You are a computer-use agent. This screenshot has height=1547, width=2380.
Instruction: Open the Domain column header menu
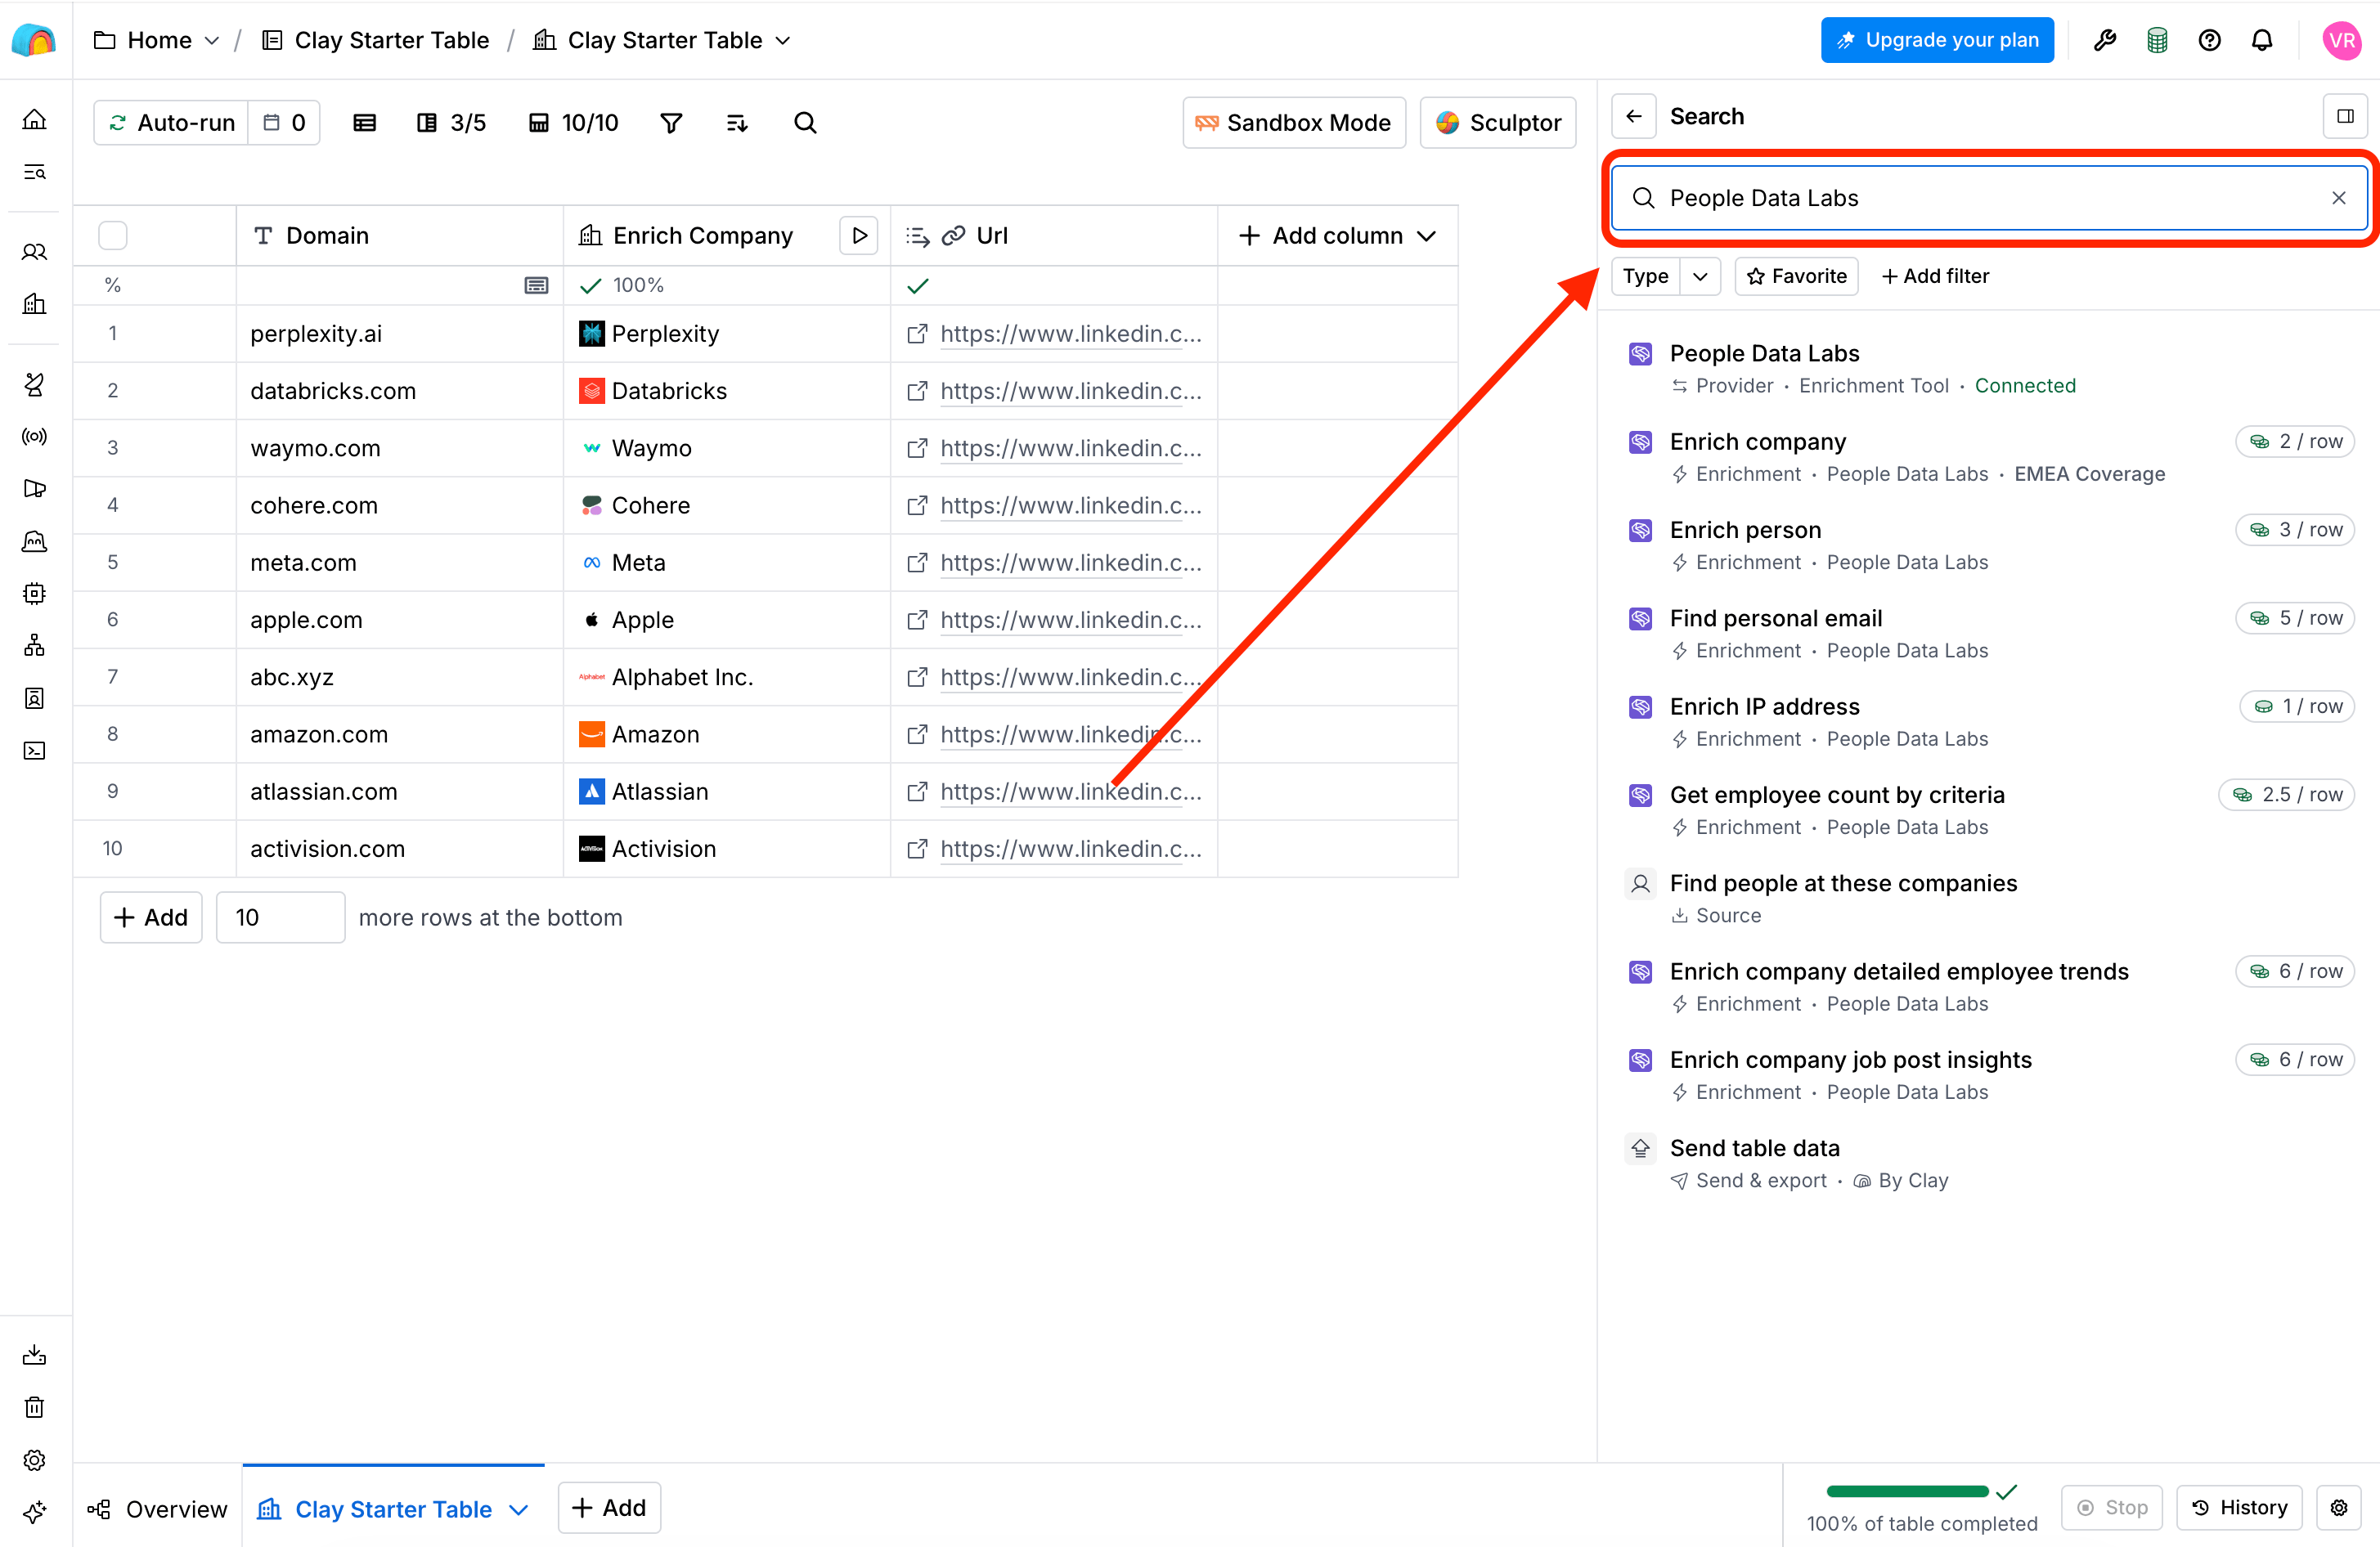pyautogui.click(x=400, y=236)
